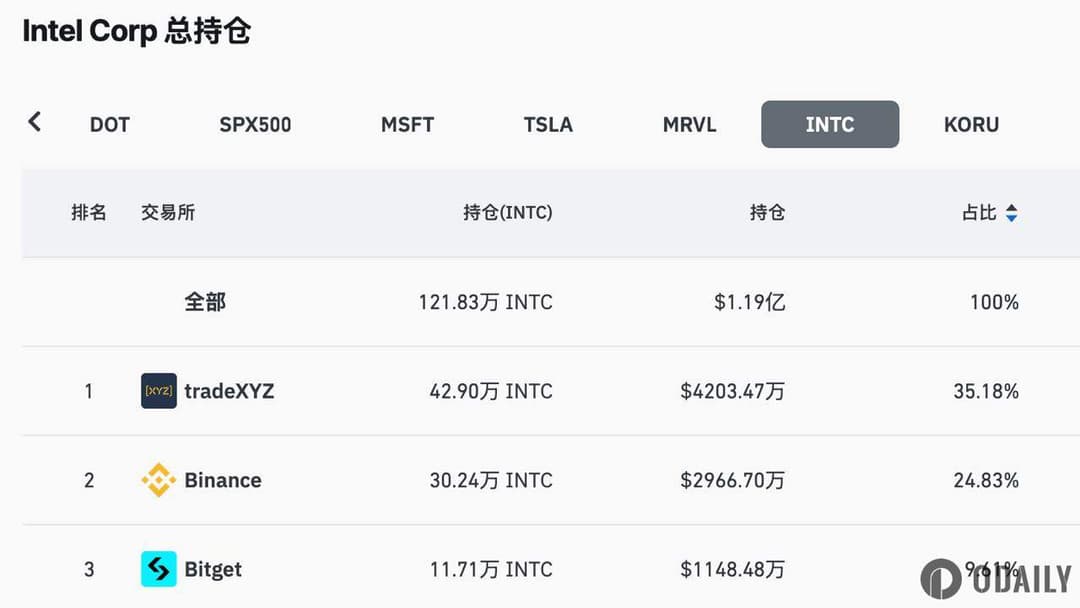
Task: Select the 121.83万 INTC total holdings cell
Action: coord(486,302)
